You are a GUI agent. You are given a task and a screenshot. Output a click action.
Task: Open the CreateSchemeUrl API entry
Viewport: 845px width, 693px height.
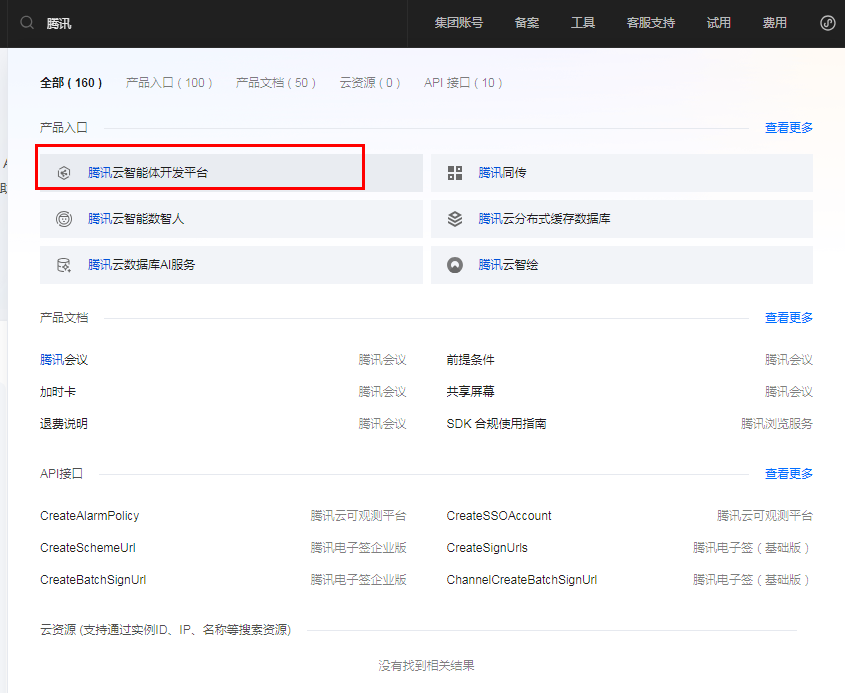[88, 548]
